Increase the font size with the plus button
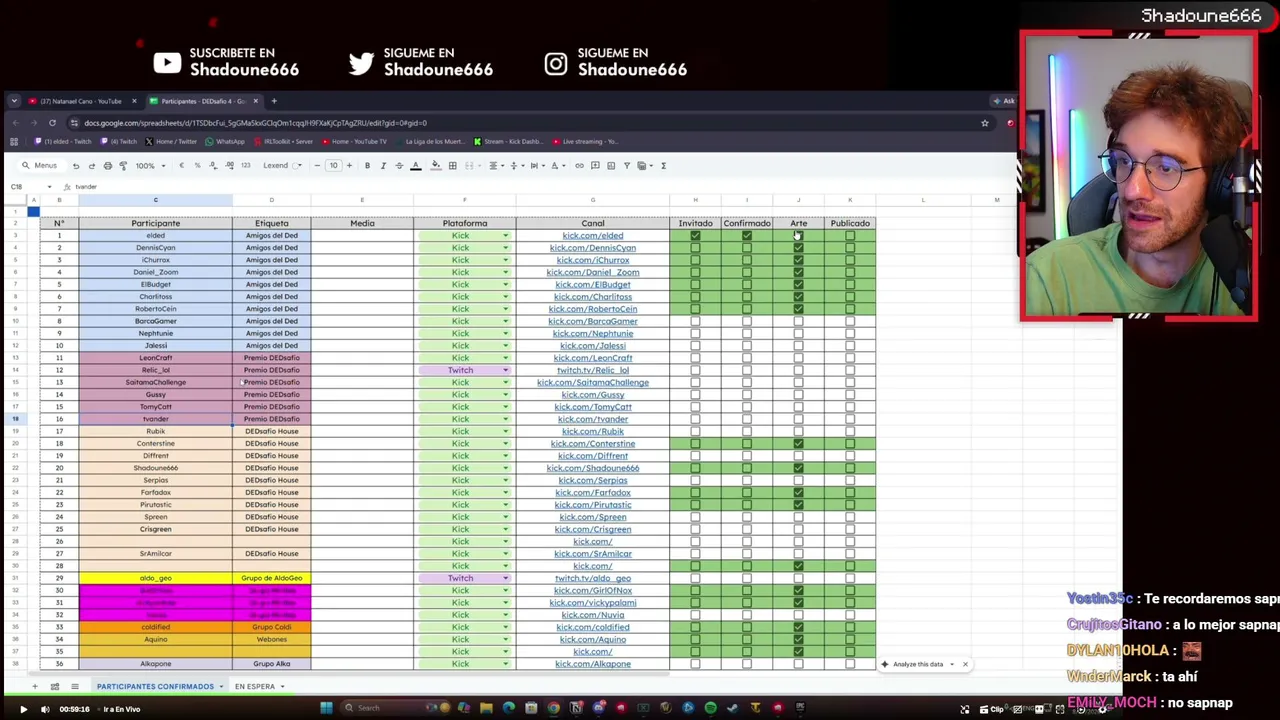 click(x=349, y=166)
